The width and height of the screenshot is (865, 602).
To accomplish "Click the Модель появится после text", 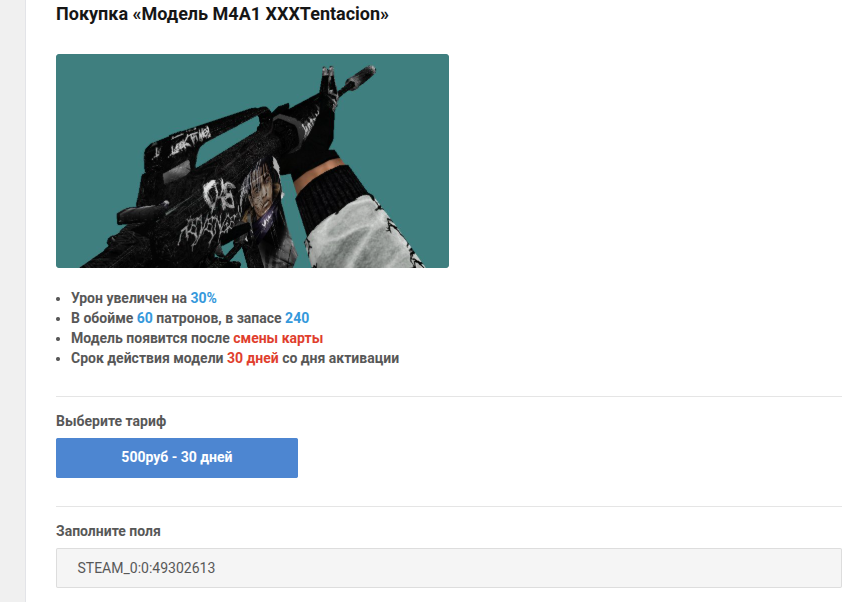I will (x=150, y=338).
